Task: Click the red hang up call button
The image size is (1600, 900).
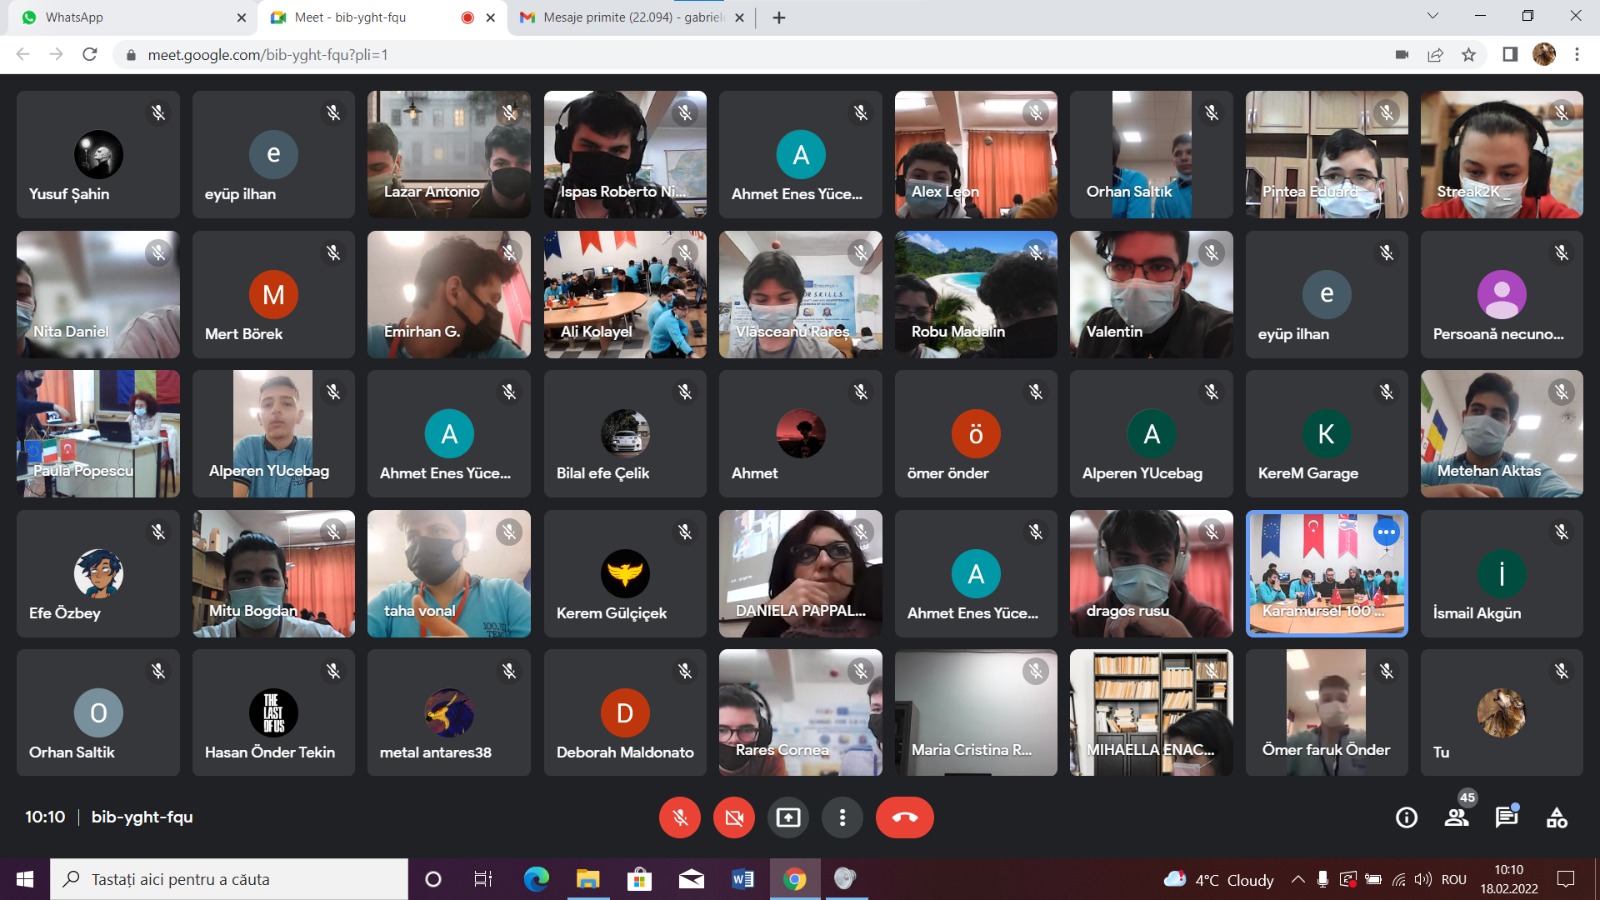Action: click(904, 818)
